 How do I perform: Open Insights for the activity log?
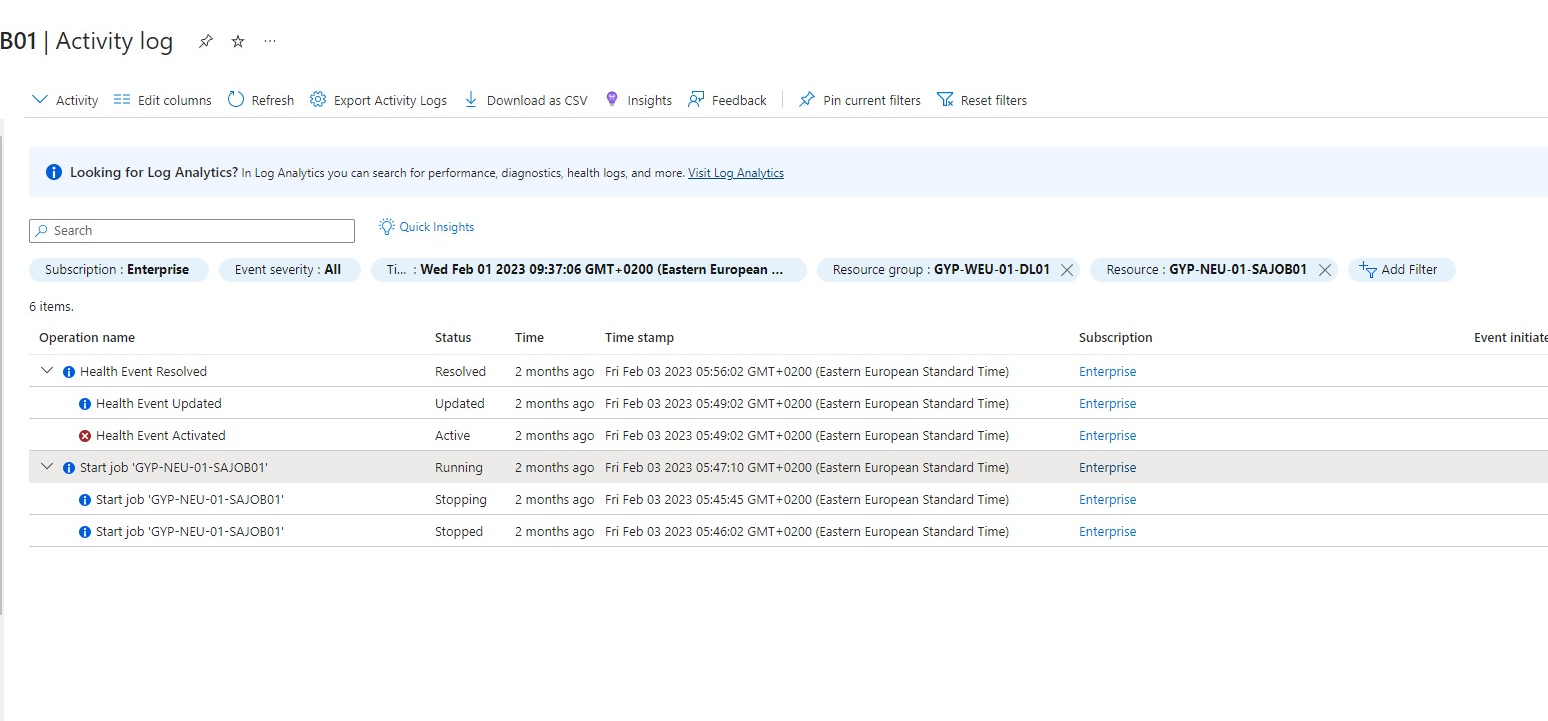[638, 99]
